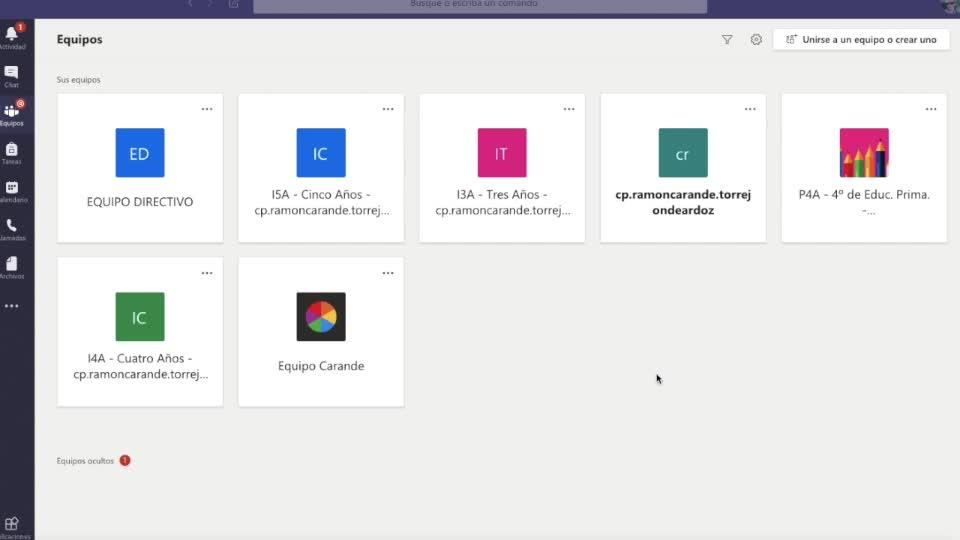Open the Aplicaciones store icon

pyautogui.click(x=12, y=523)
